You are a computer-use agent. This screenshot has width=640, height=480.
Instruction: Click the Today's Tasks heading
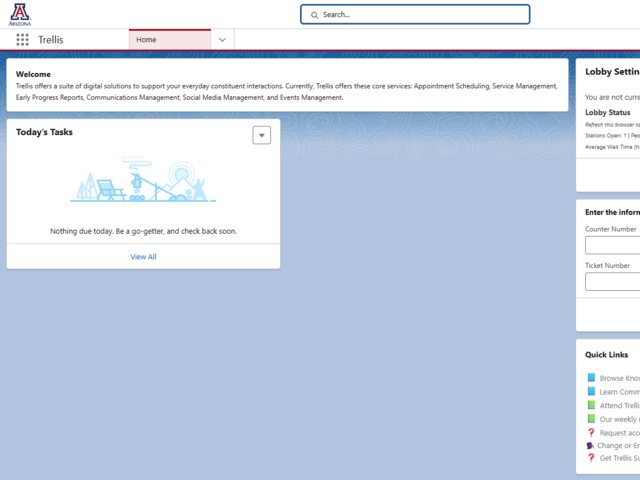tap(44, 132)
